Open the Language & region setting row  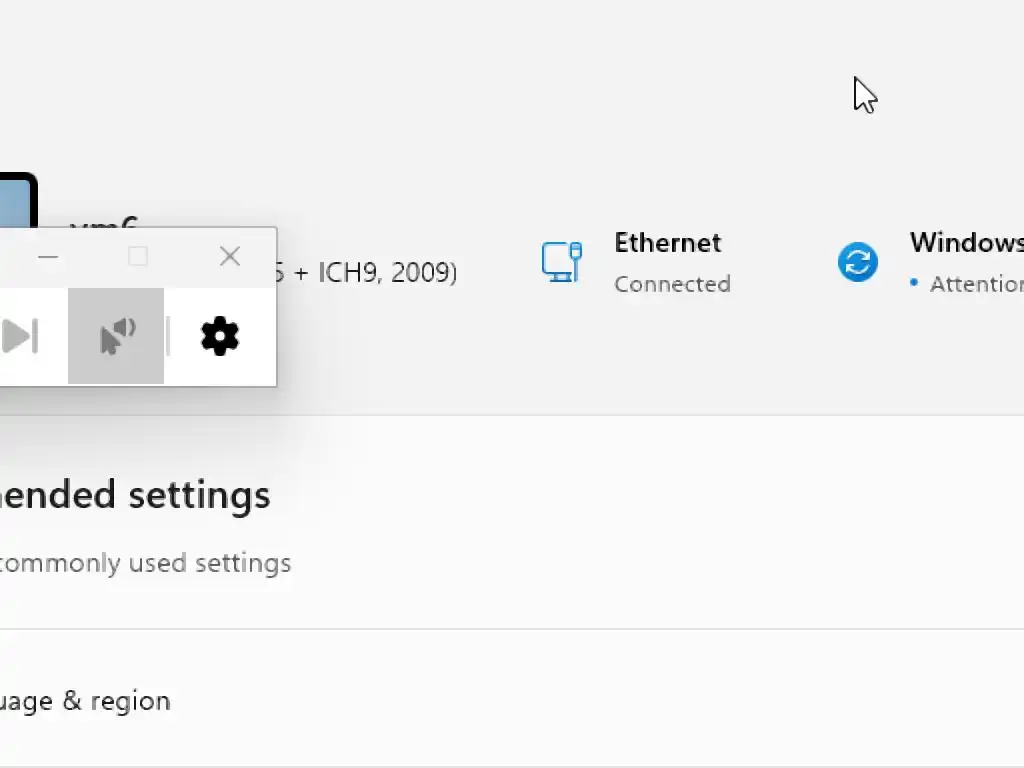85,701
